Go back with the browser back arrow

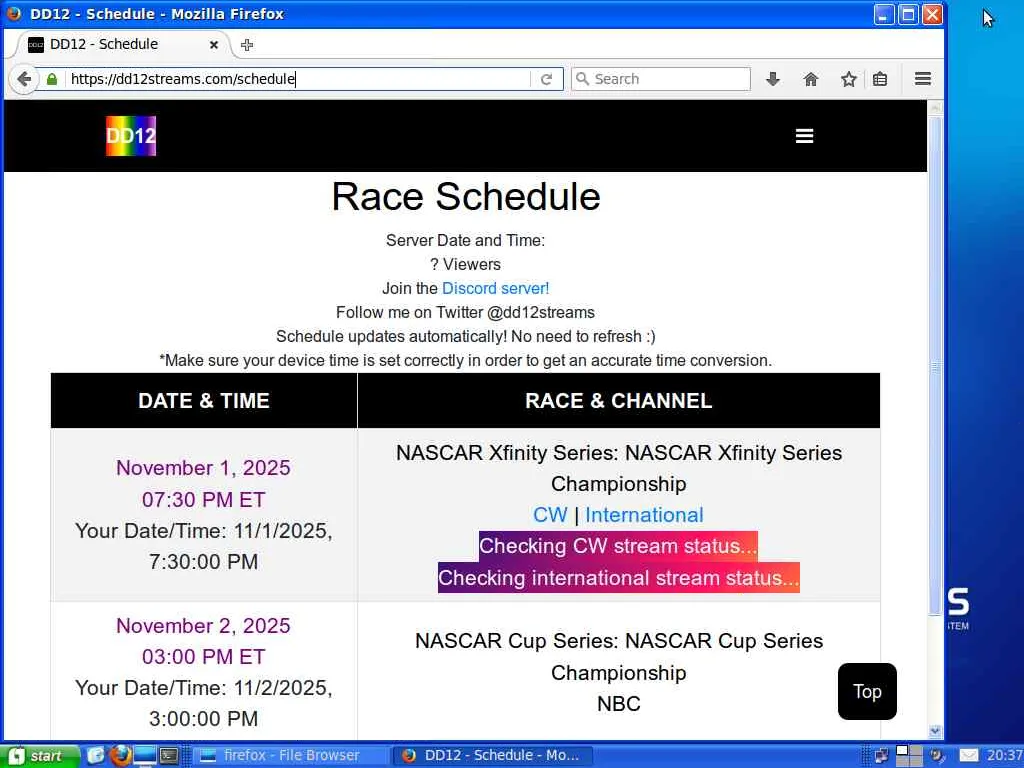[x=24, y=79]
